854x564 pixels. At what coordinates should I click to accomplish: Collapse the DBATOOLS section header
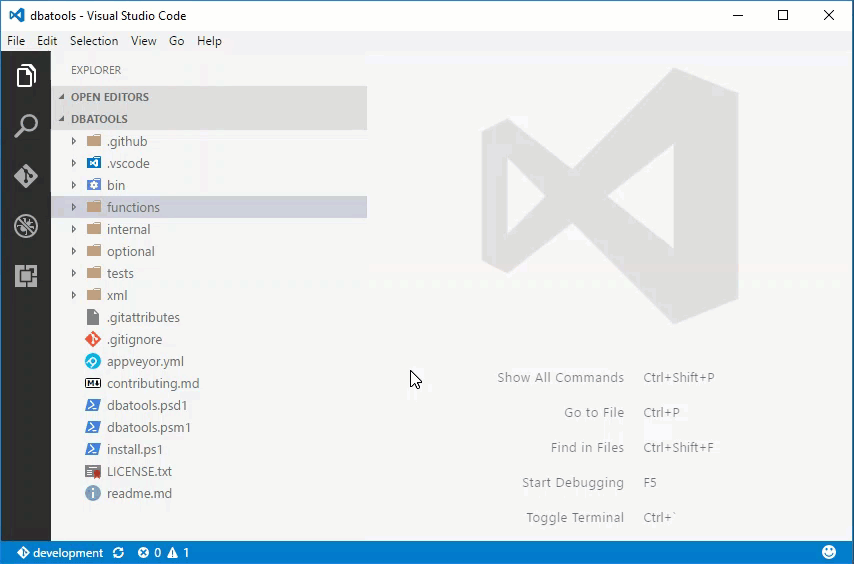pyautogui.click(x=99, y=119)
